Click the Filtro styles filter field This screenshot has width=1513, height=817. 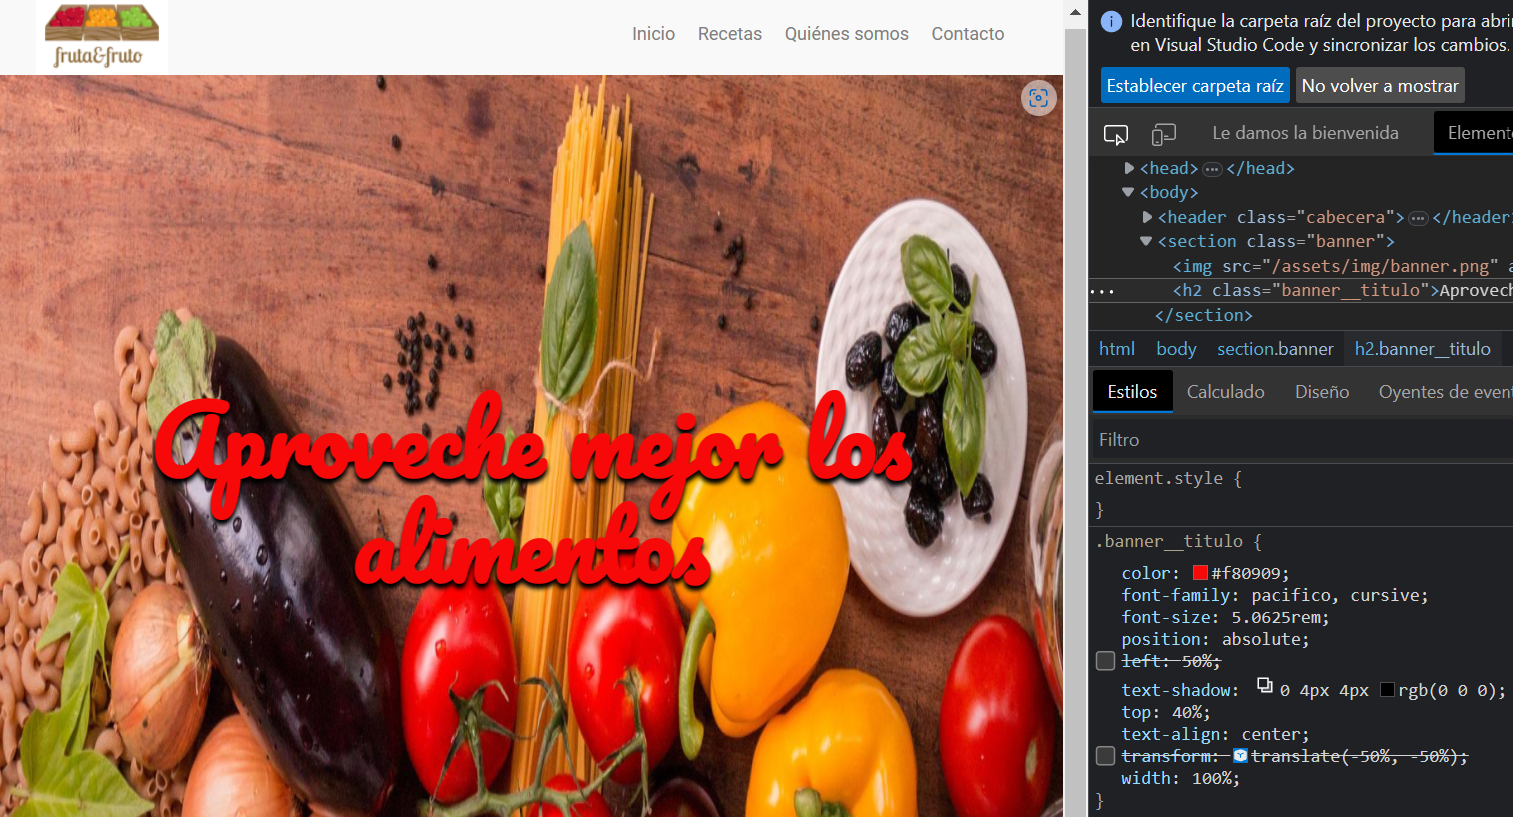1300,440
